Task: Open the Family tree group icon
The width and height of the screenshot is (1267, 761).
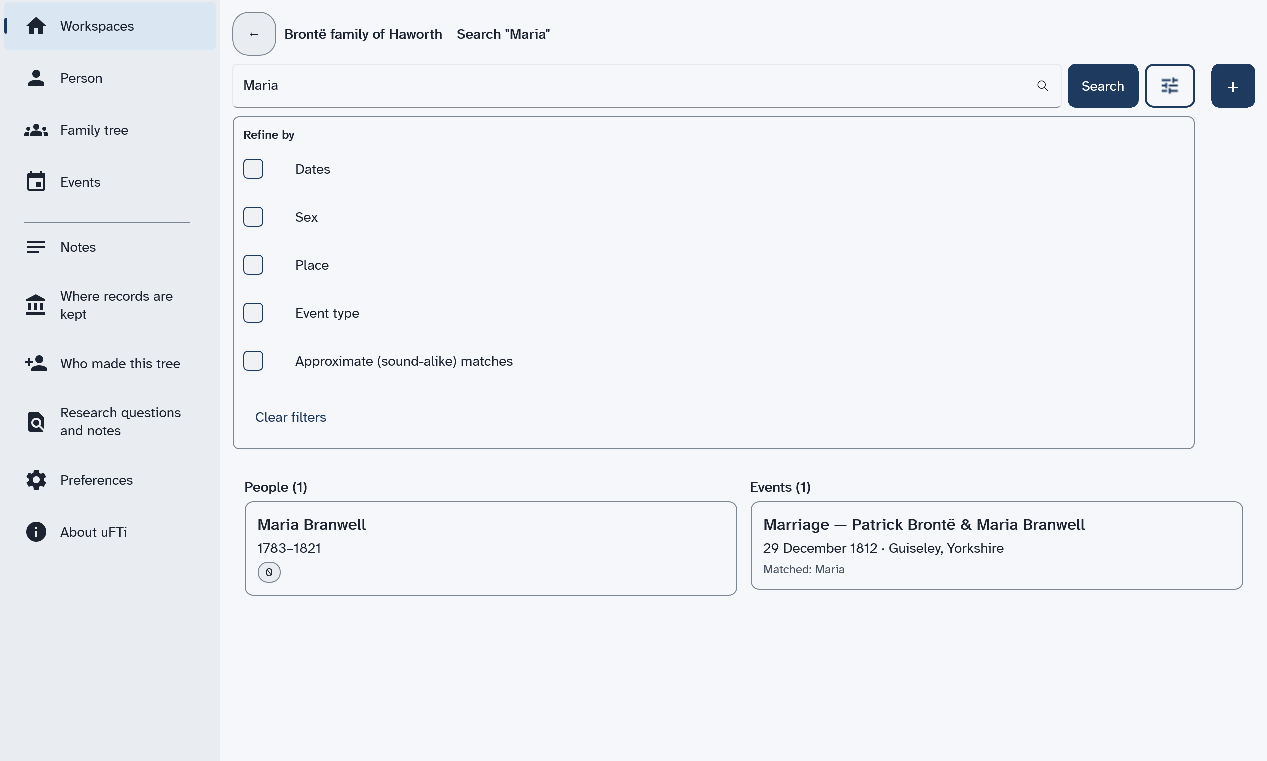Action: 36,130
